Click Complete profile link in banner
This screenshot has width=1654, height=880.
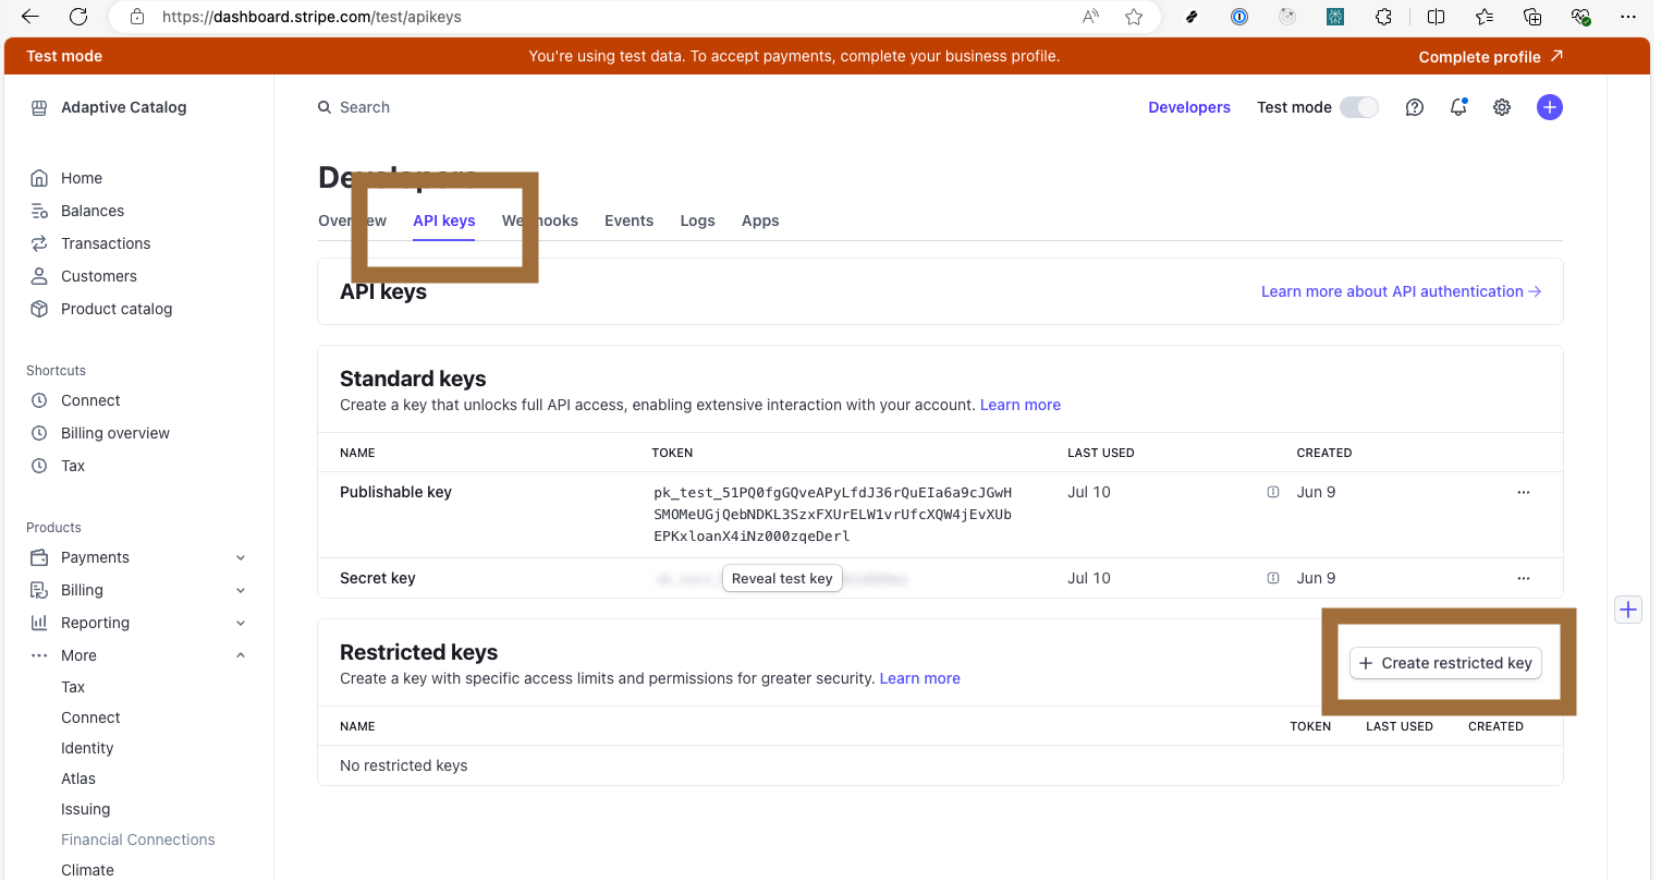(1490, 57)
